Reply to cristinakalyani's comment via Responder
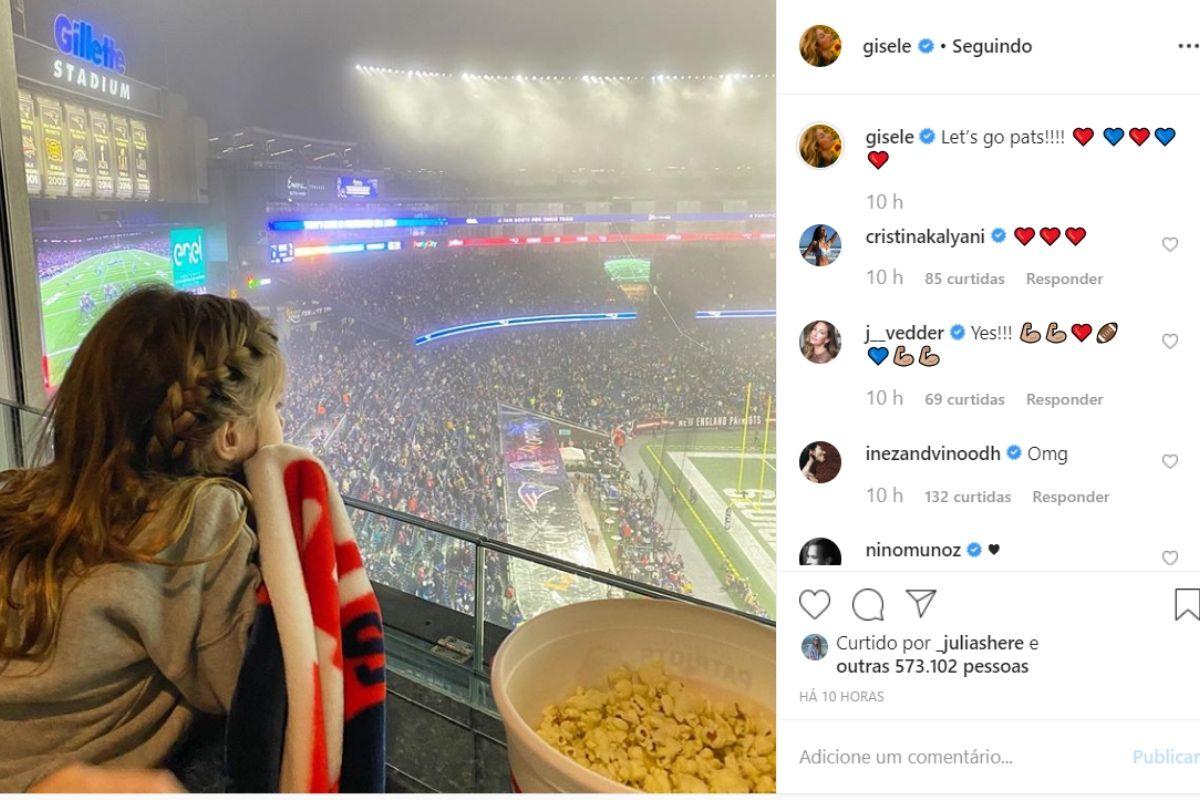This screenshot has height=800, width=1200. click(x=1064, y=279)
